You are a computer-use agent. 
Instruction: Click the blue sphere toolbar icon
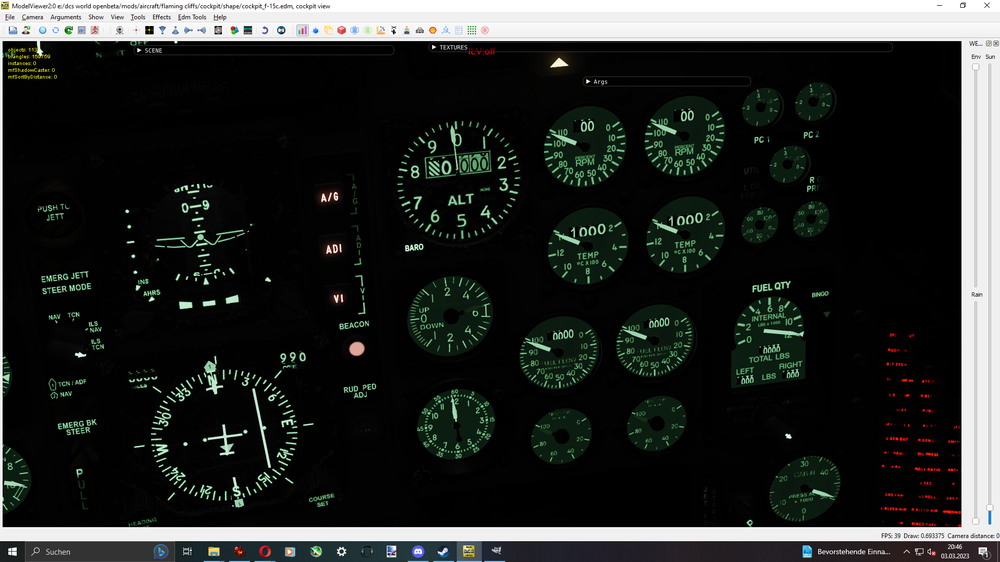pos(43,30)
